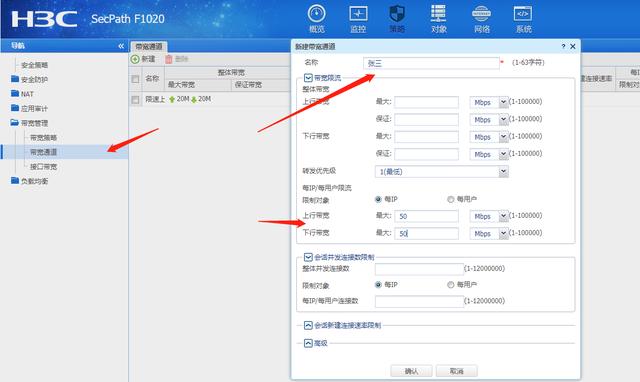Click the 保证带宽 column header
This screenshot has width=640, height=382.
248,85
